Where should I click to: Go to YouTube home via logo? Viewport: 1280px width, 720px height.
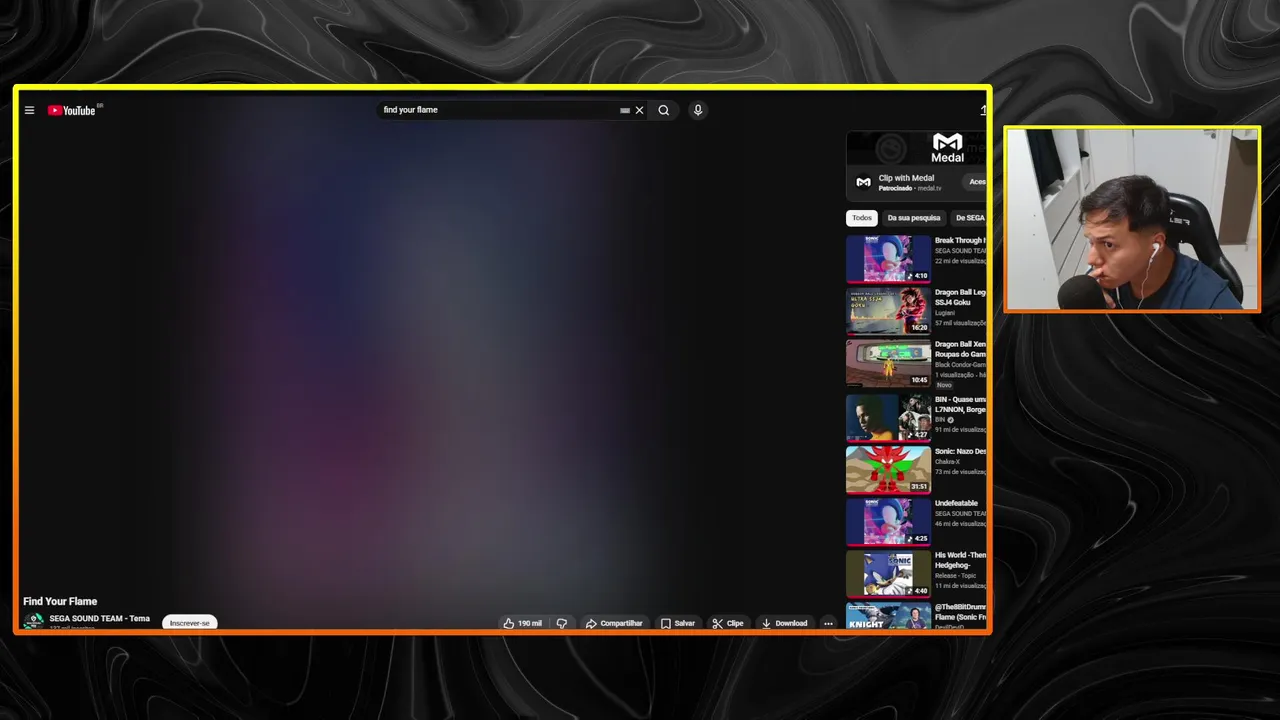click(72, 110)
